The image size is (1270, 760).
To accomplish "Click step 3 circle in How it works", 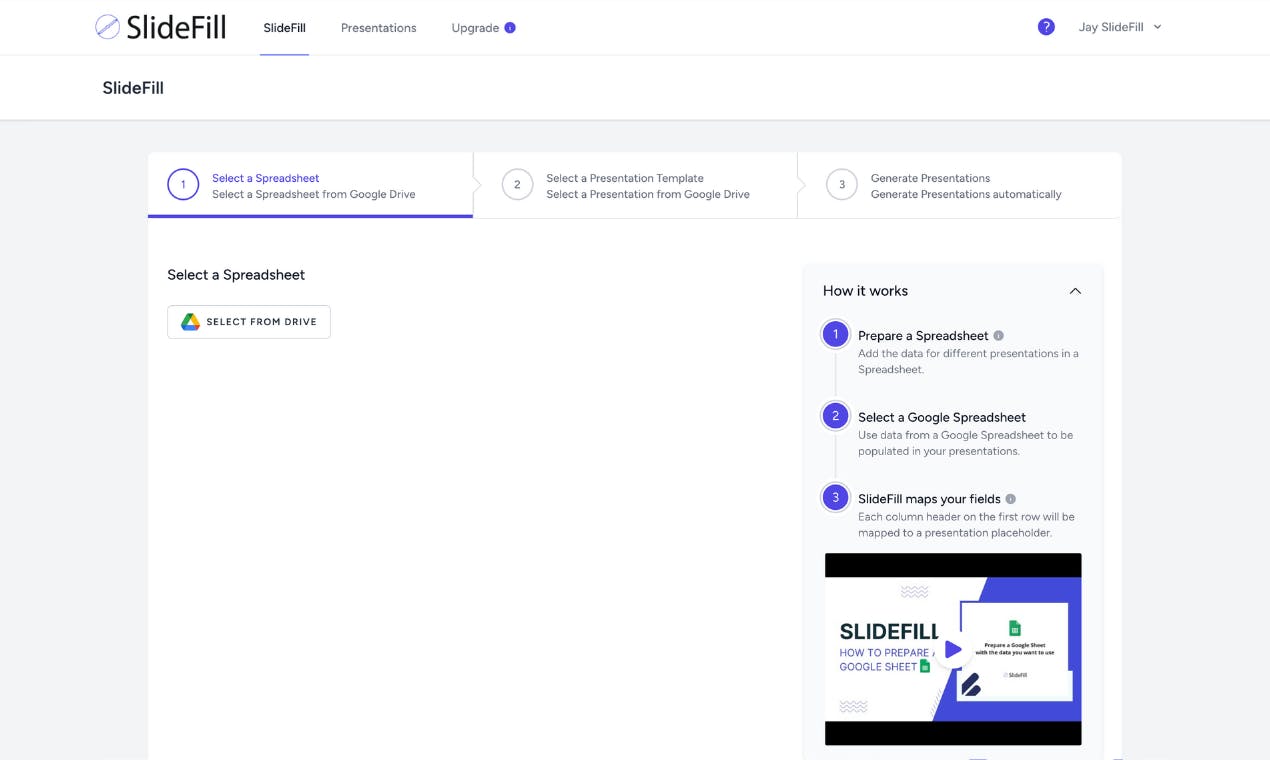I will pyautogui.click(x=835, y=497).
